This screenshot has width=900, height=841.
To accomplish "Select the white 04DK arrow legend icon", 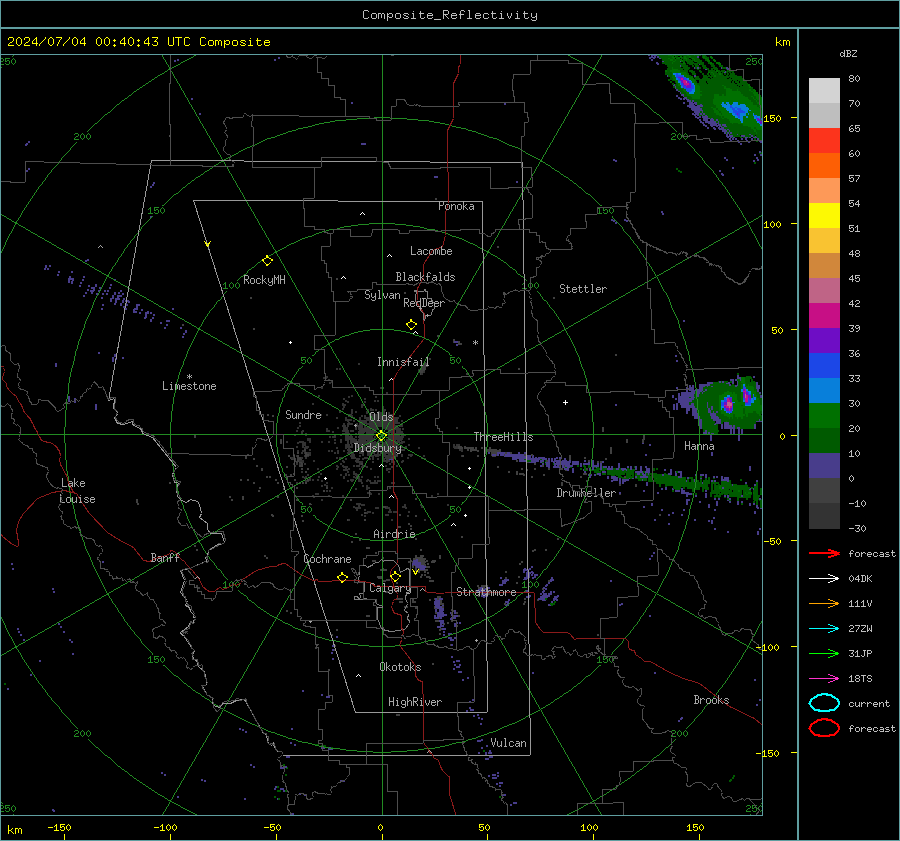I will [x=824, y=578].
